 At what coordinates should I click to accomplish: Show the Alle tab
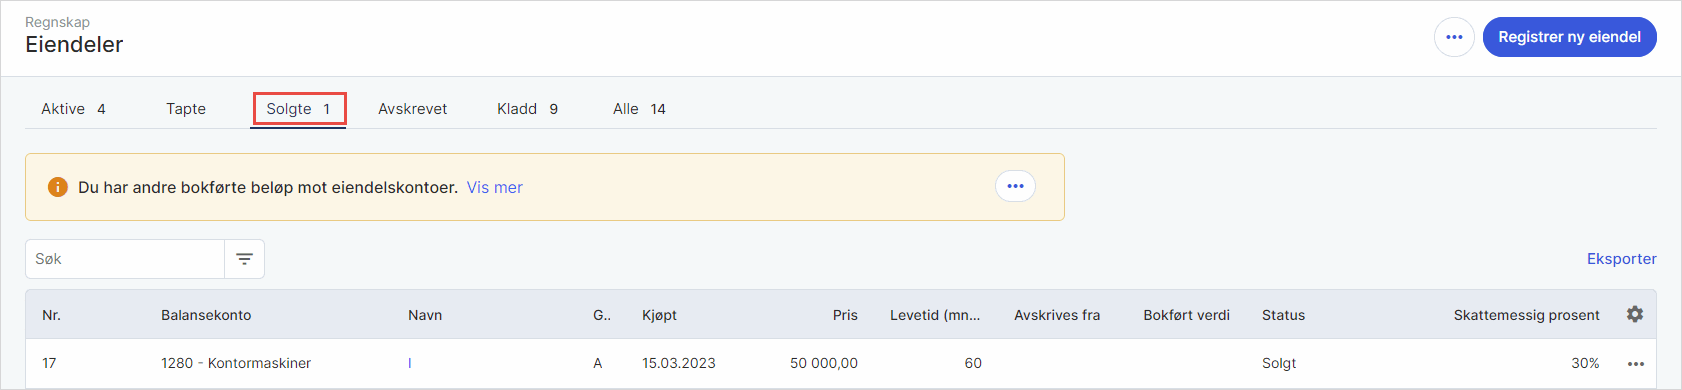639,109
